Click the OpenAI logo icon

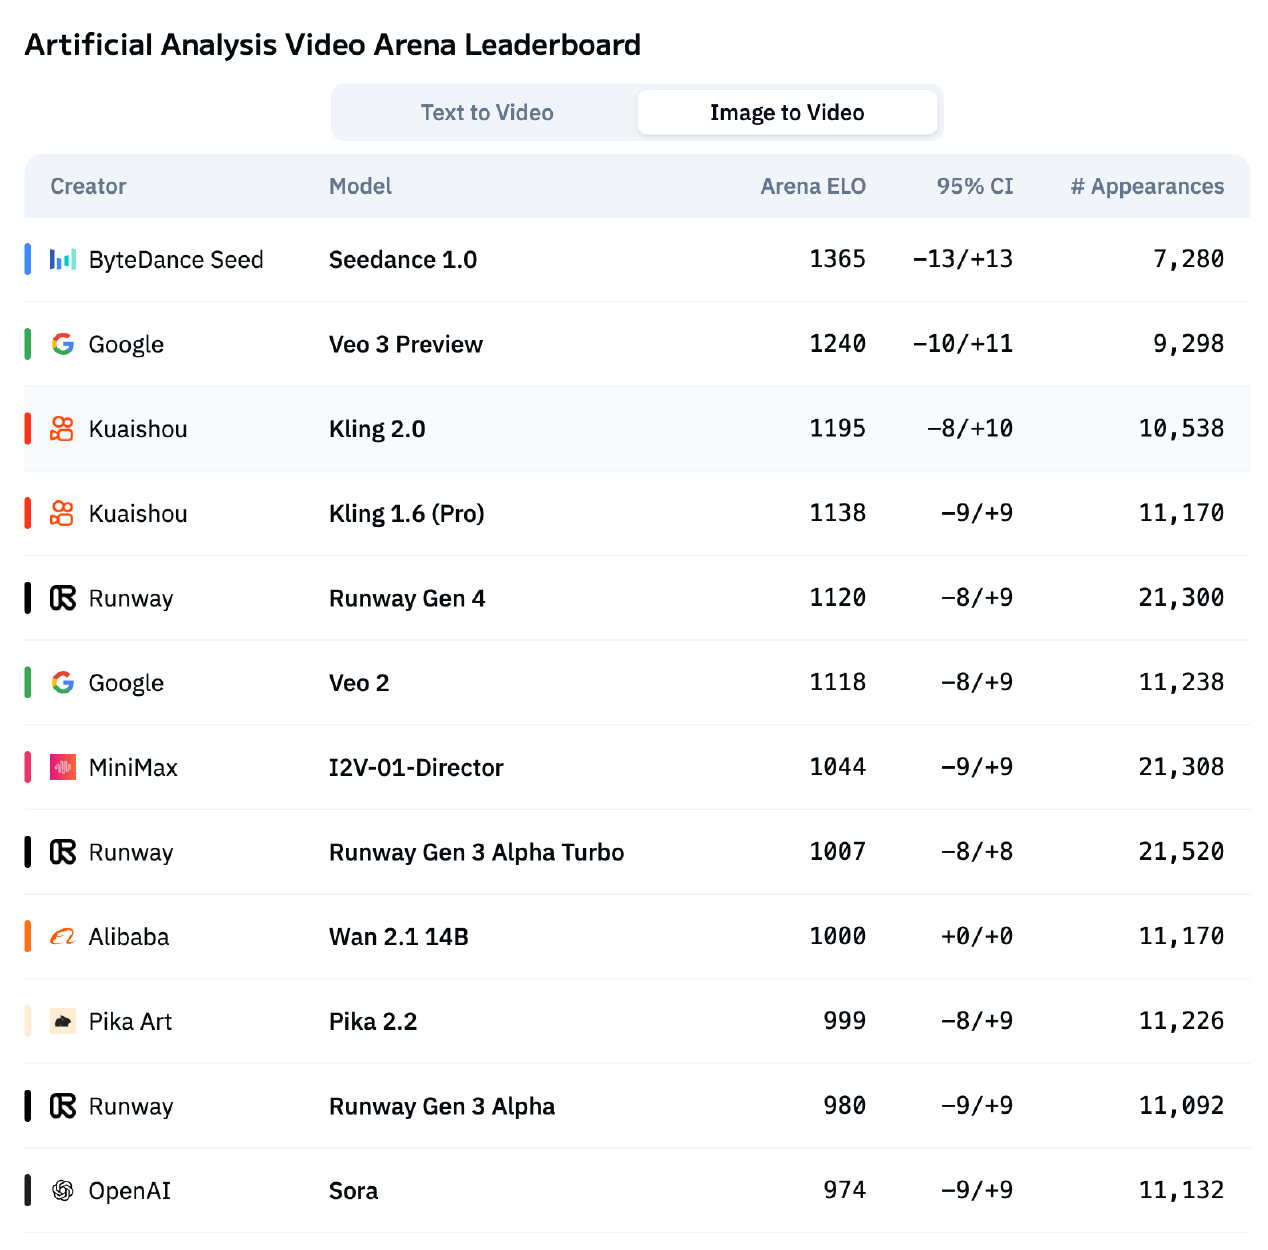coord(63,1191)
